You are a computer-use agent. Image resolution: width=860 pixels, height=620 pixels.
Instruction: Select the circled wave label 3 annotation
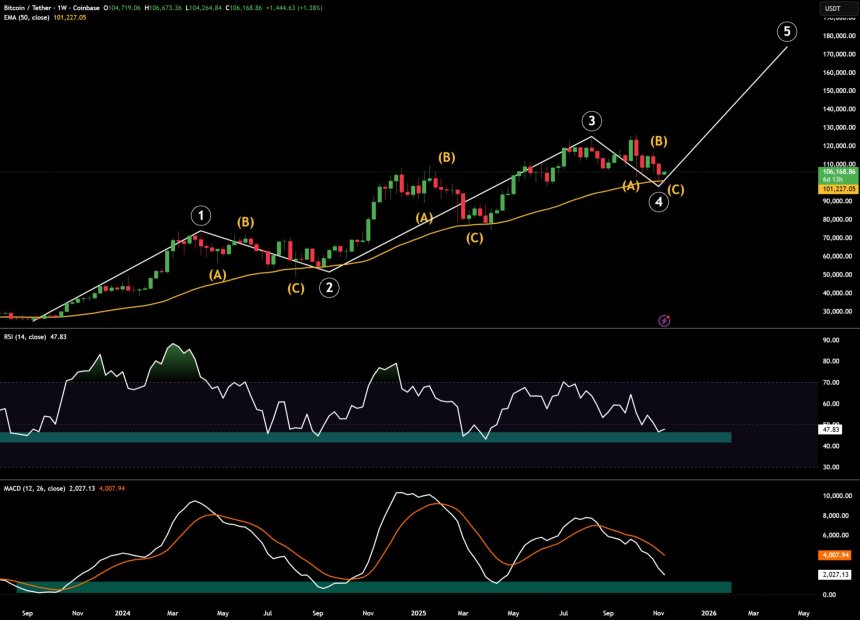(x=591, y=120)
